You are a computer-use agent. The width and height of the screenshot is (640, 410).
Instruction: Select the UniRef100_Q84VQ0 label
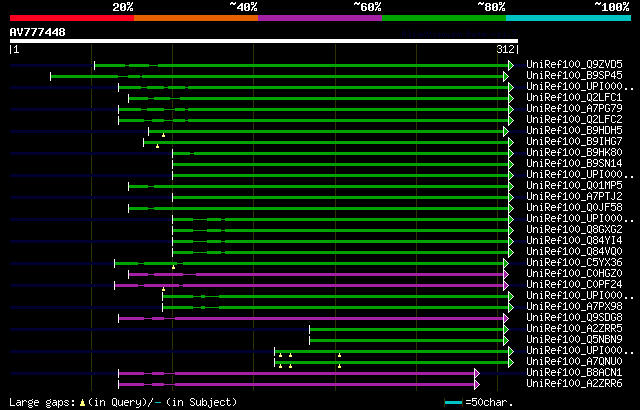[574, 252]
